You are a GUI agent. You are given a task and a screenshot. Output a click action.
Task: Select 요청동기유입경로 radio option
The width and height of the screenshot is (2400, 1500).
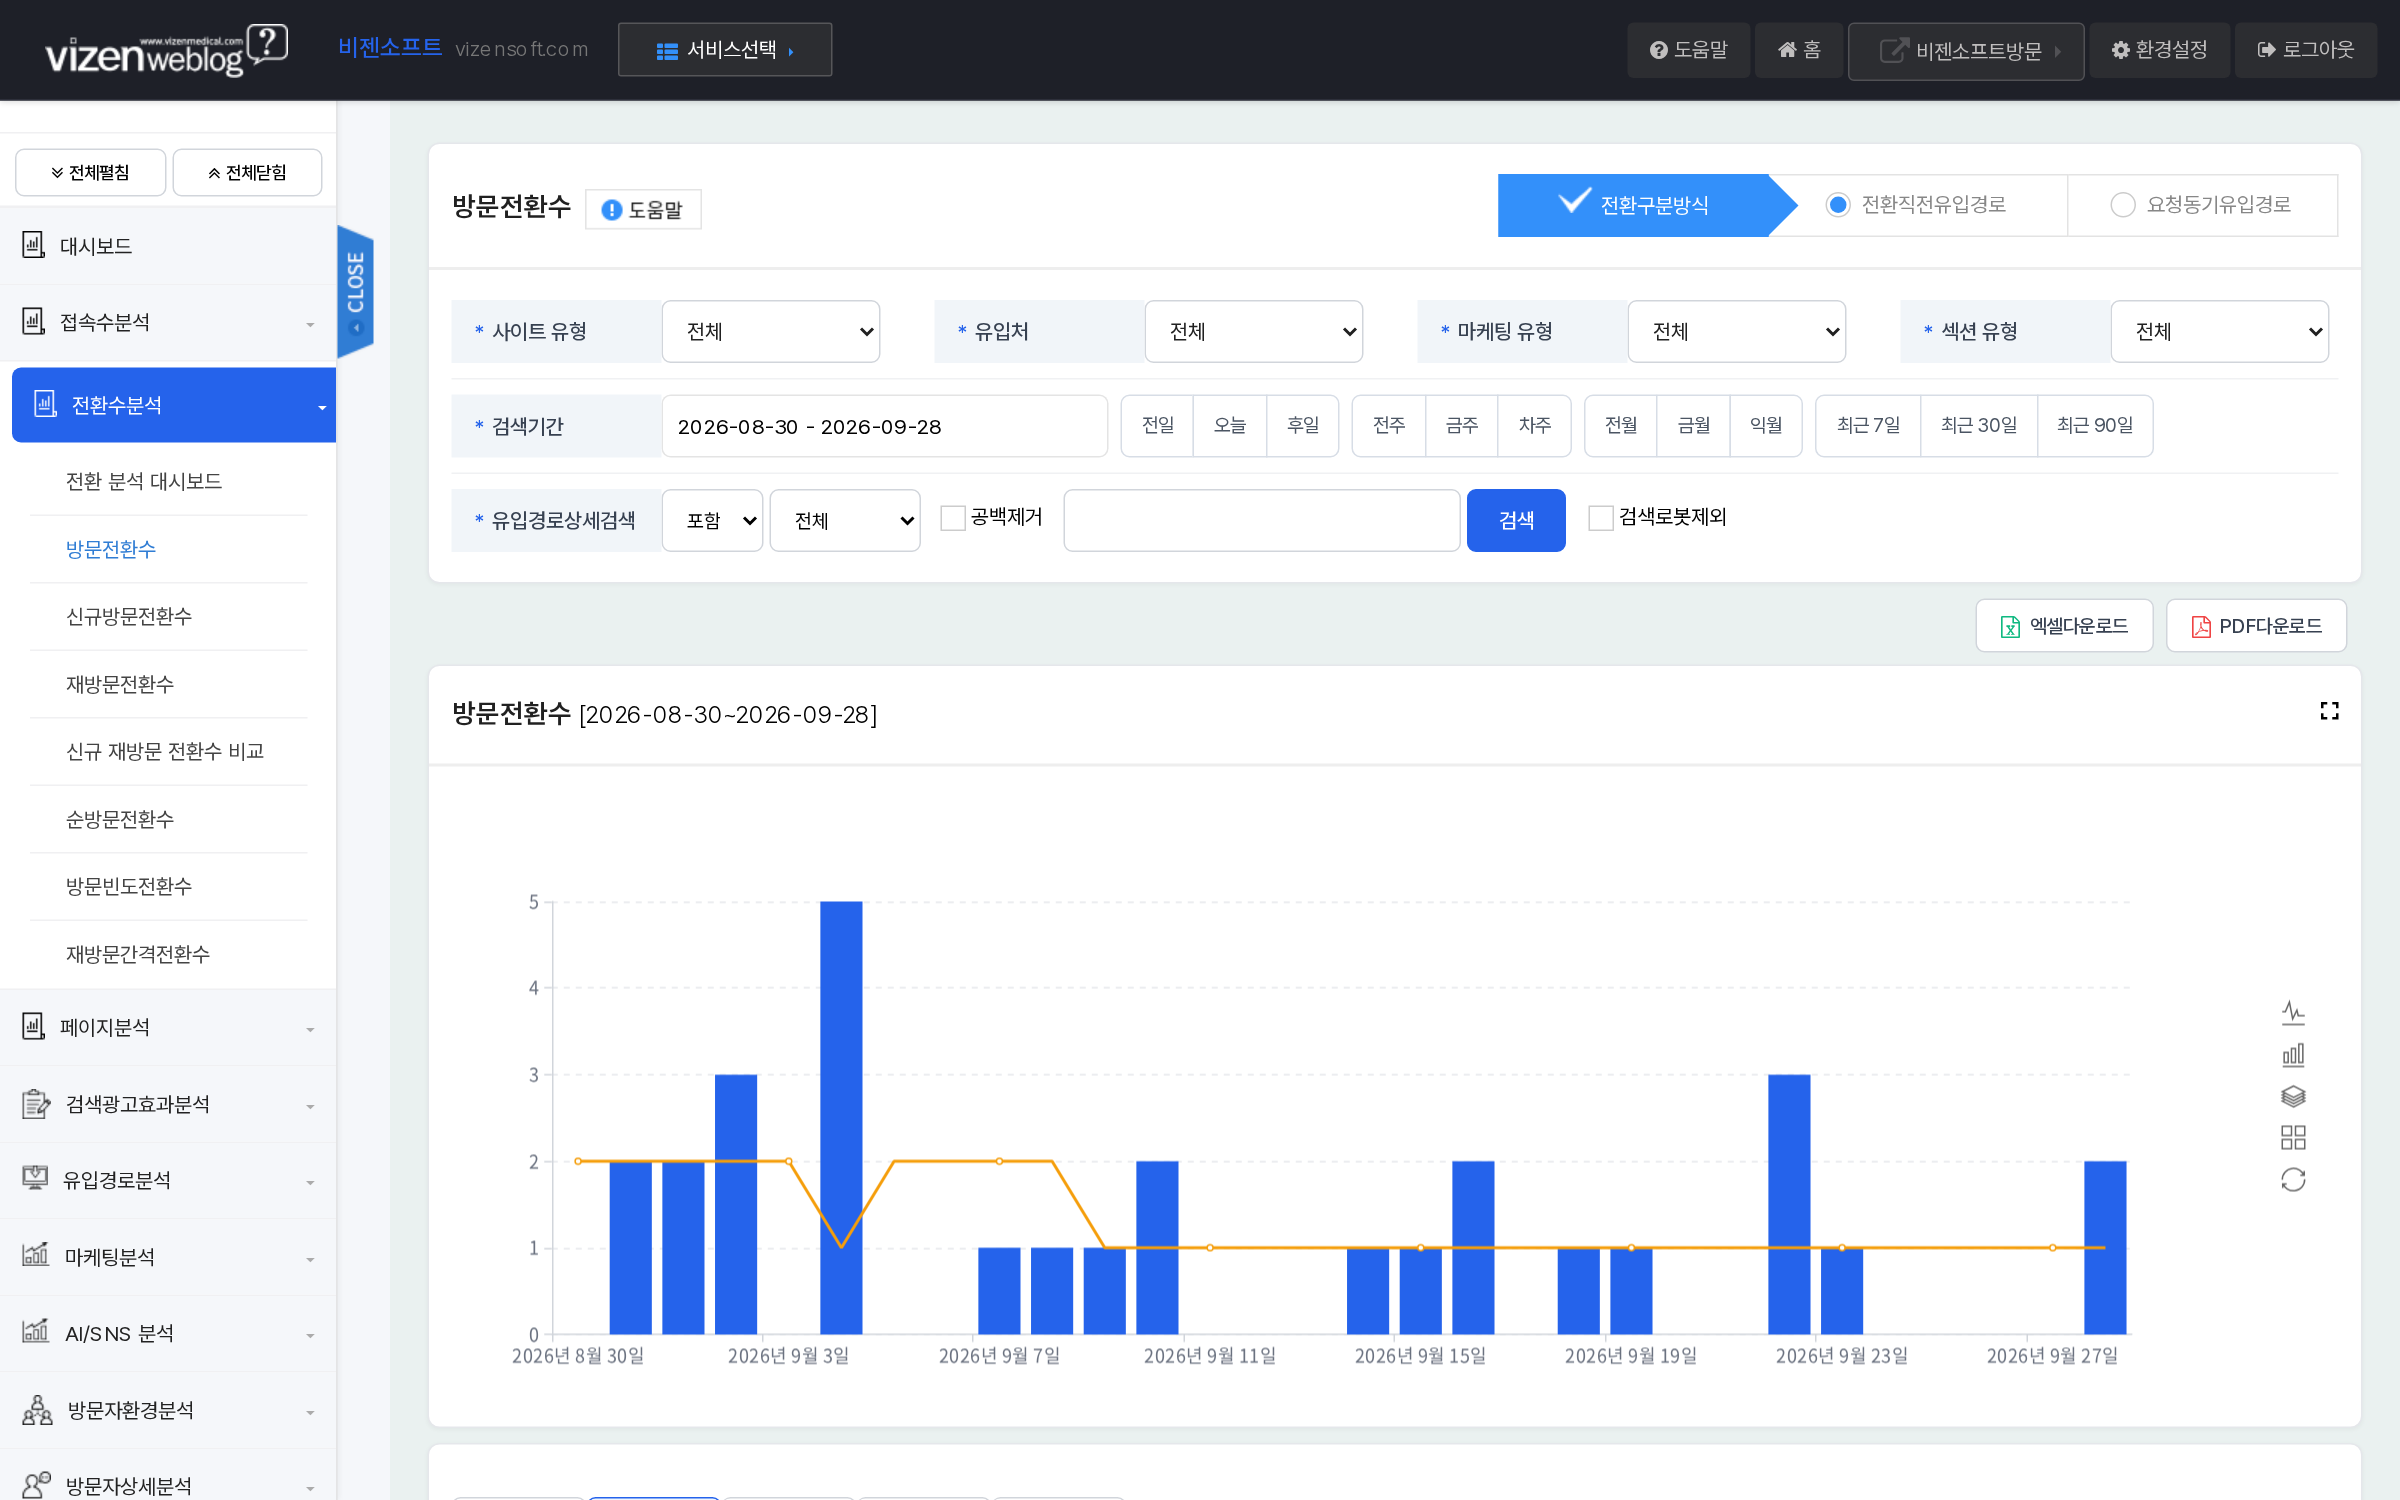2122,205
